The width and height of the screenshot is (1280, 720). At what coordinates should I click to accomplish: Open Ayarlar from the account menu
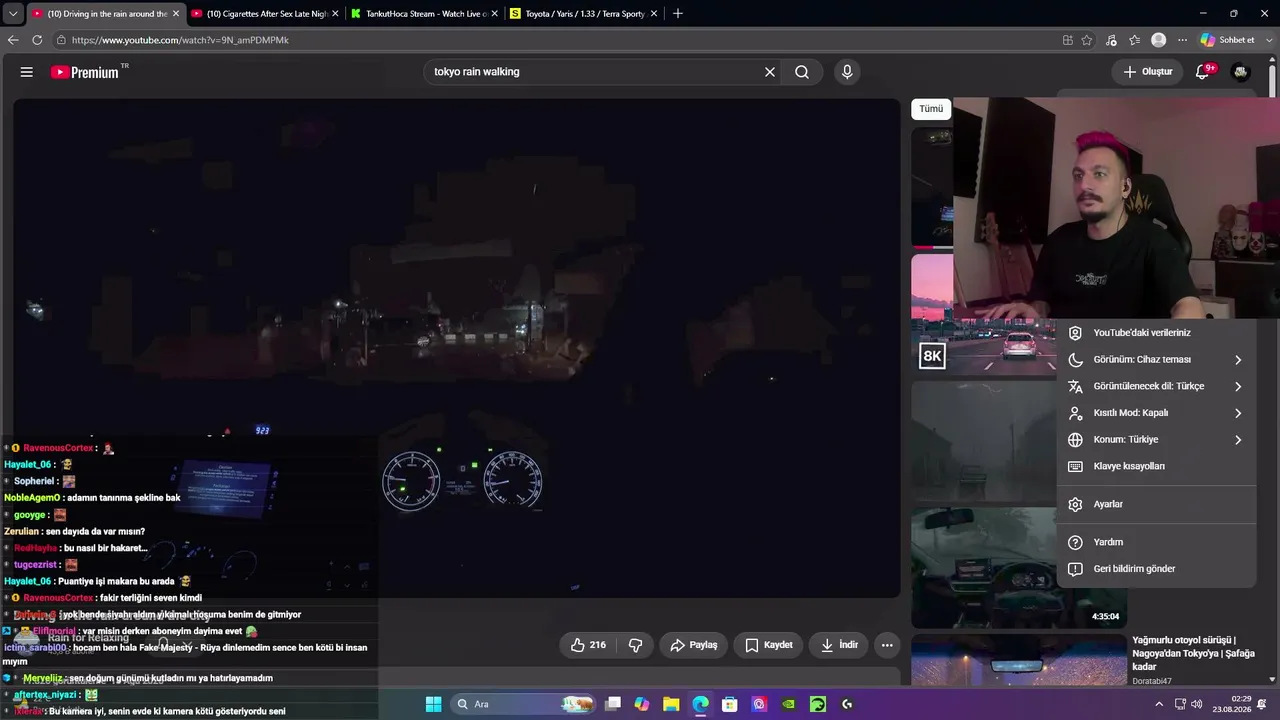tap(1156, 504)
